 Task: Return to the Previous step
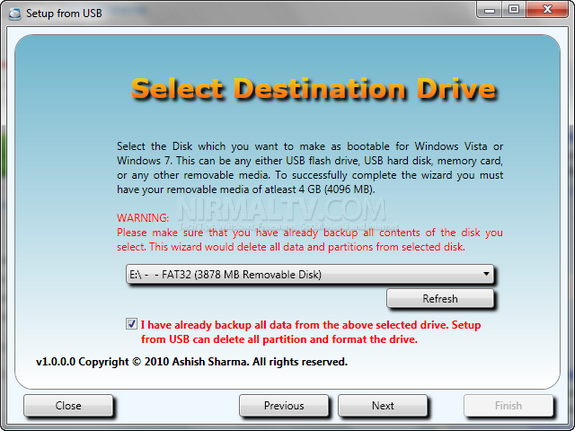pos(284,405)
